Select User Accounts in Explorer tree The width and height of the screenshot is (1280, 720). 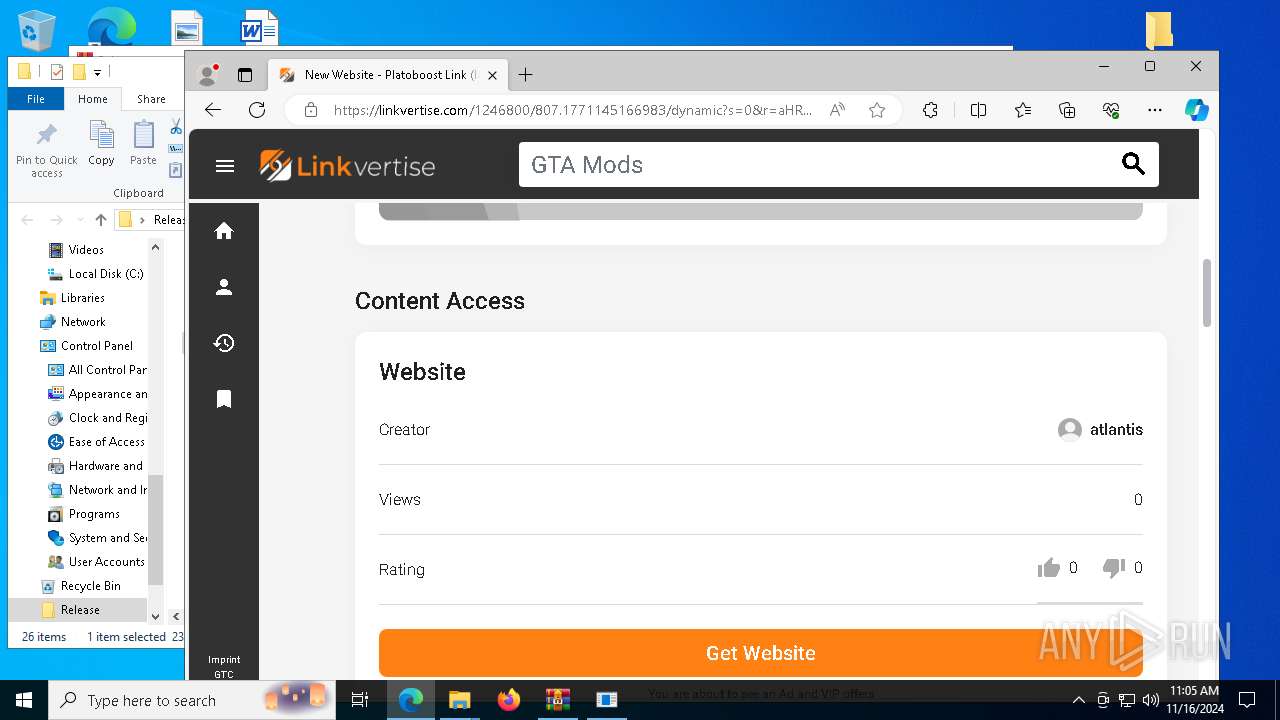pos(106,562)
